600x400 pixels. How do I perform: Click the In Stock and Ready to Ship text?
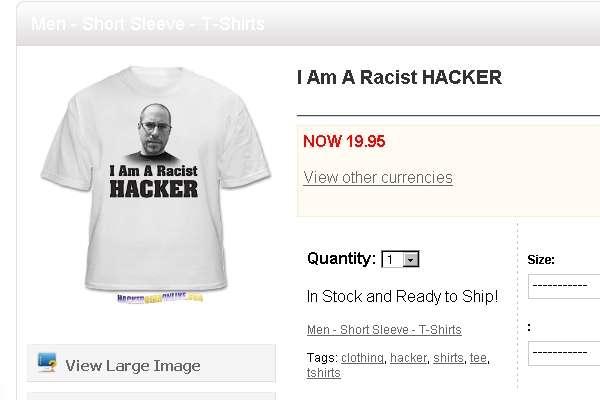402,297
